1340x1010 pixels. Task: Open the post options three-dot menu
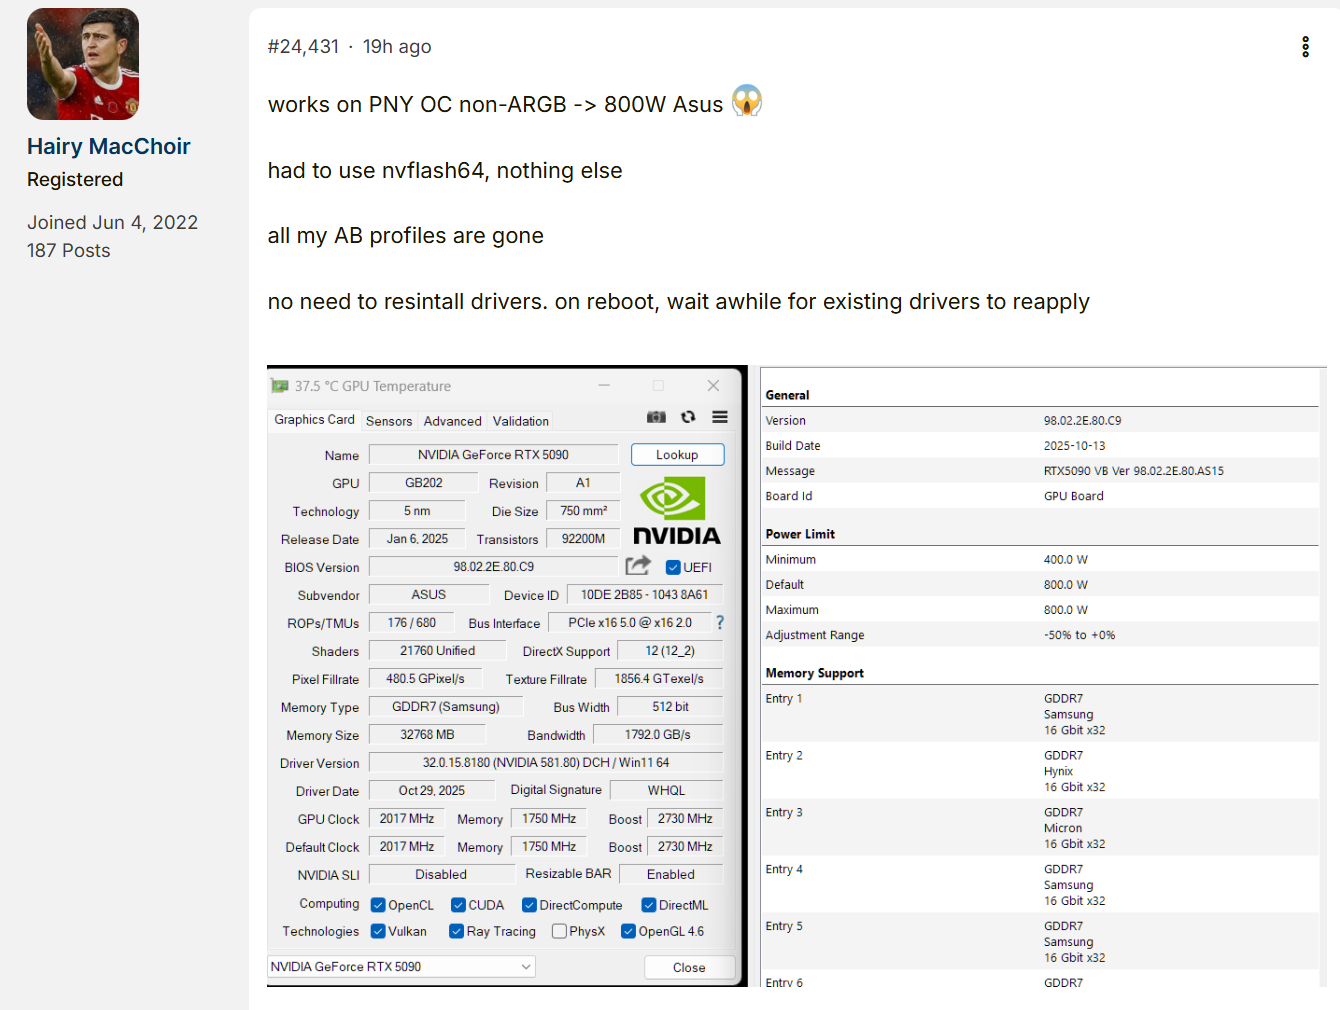[x=1305, y=47]
